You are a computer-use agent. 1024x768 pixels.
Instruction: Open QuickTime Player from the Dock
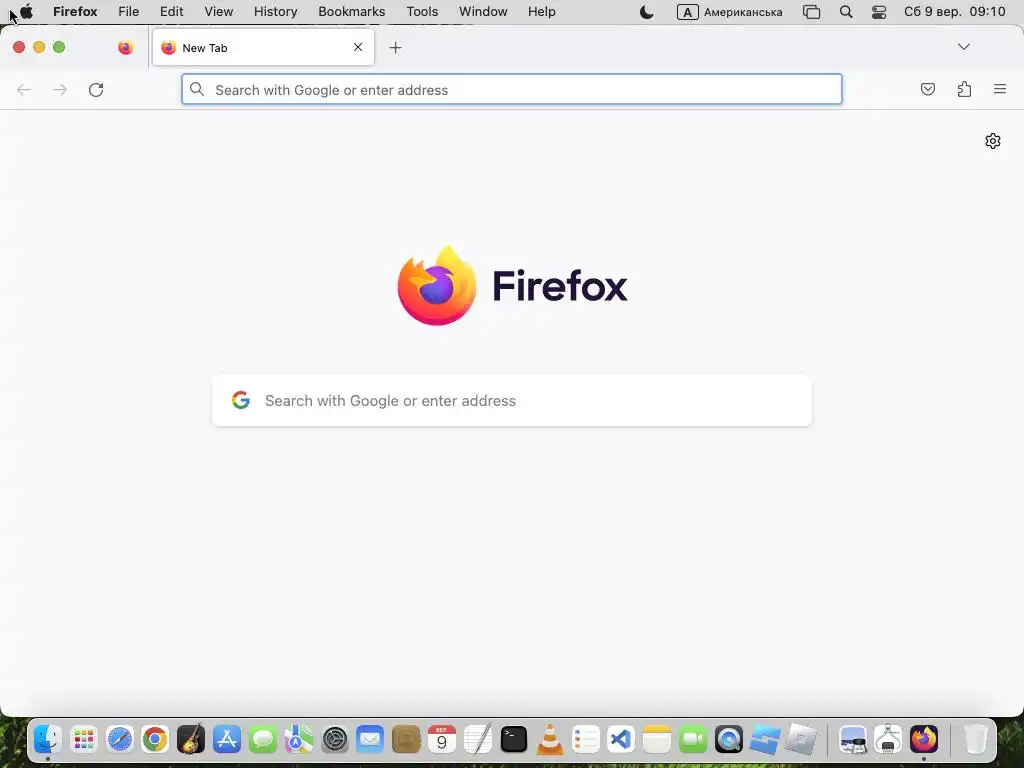pyautogui.click(x=729, y=740)
